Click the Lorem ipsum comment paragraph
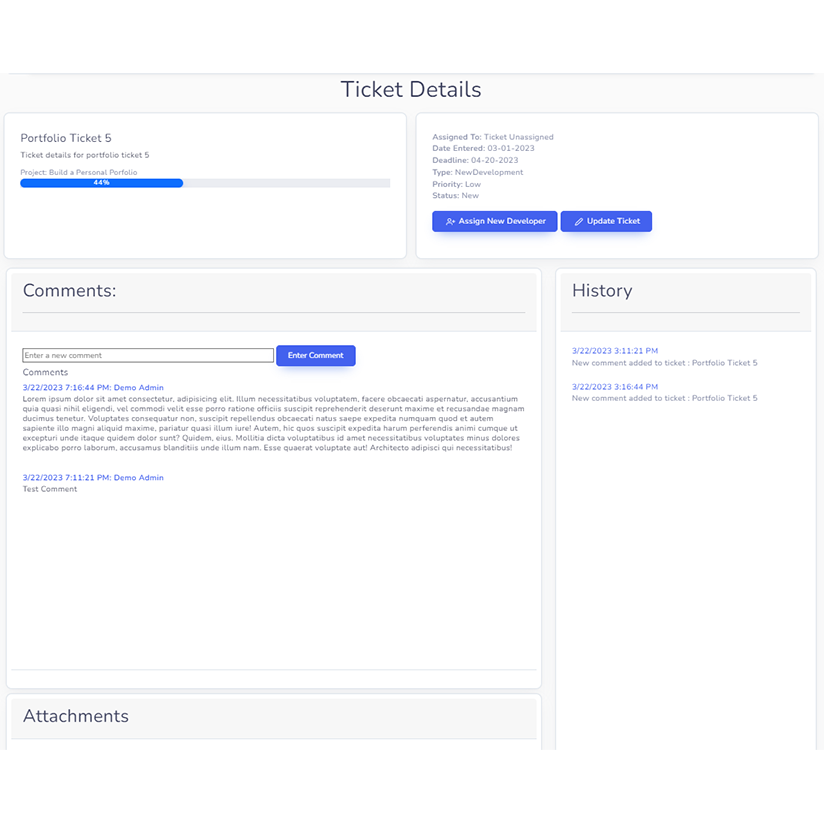The height and width of the screenshot is (824, 824). tap(273, 424)
